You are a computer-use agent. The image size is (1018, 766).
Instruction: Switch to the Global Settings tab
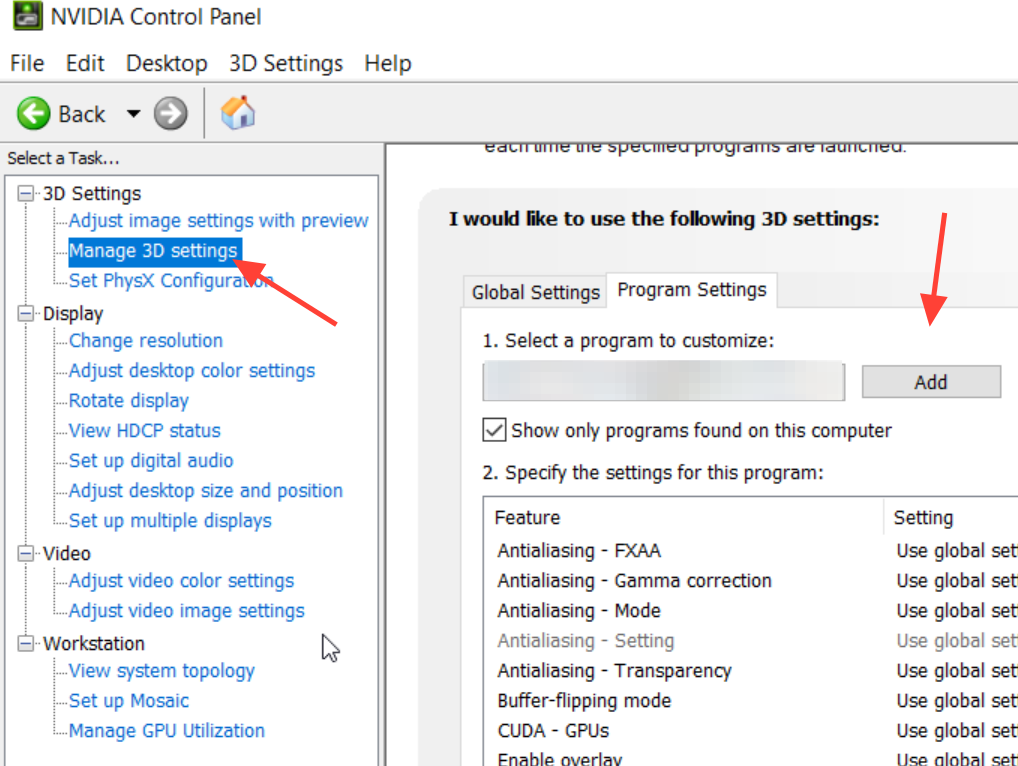[x=535, y=292]
